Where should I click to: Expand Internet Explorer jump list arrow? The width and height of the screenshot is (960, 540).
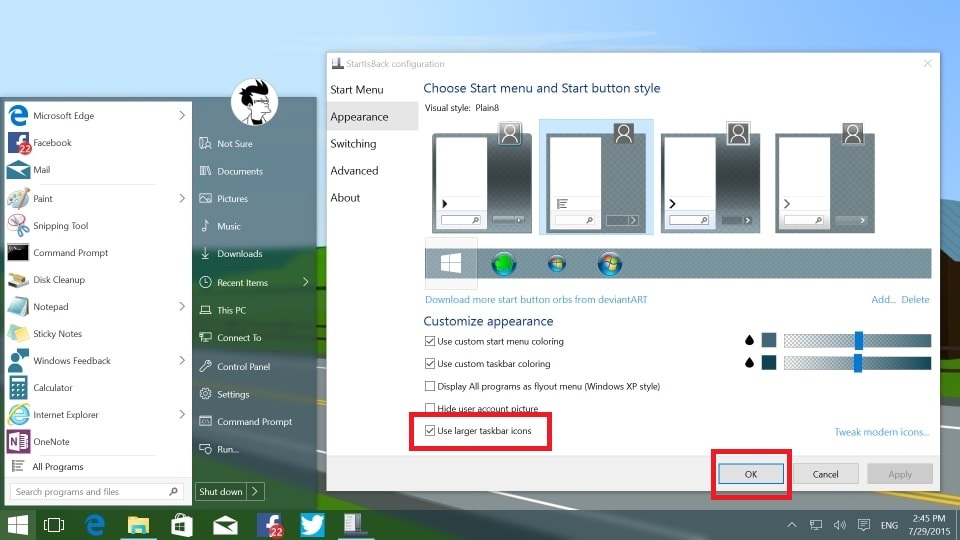[x=182, y=414]
